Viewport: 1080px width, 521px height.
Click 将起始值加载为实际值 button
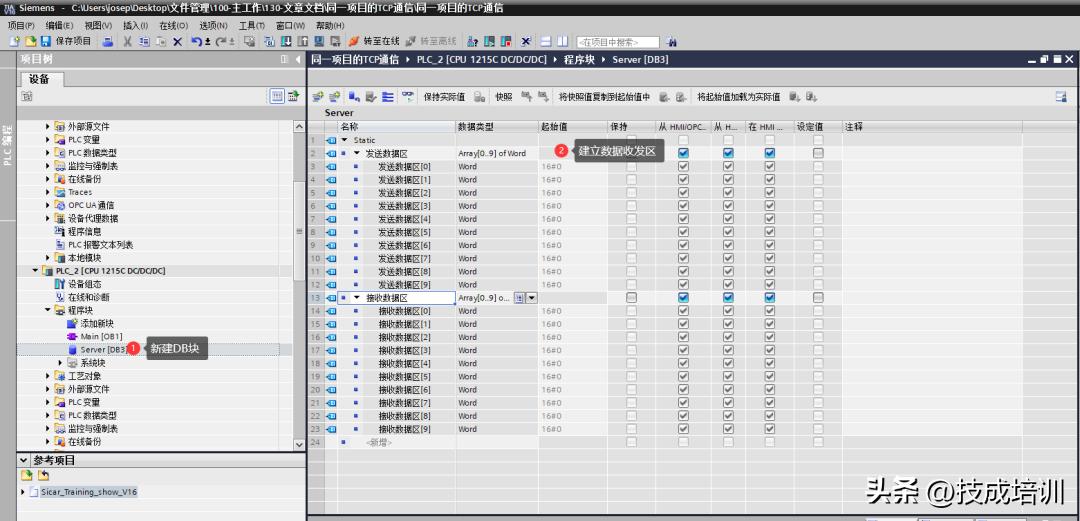coord(739,96)
